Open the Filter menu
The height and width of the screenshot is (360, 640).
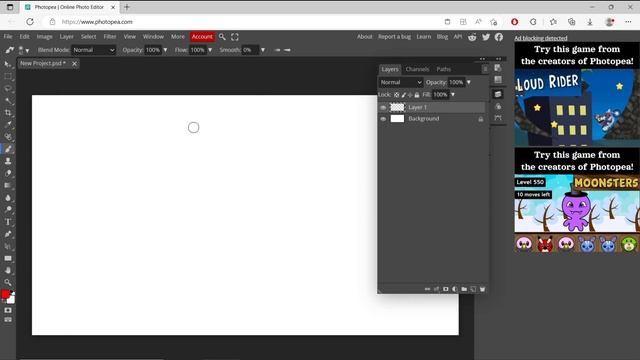tap(110, 37)
